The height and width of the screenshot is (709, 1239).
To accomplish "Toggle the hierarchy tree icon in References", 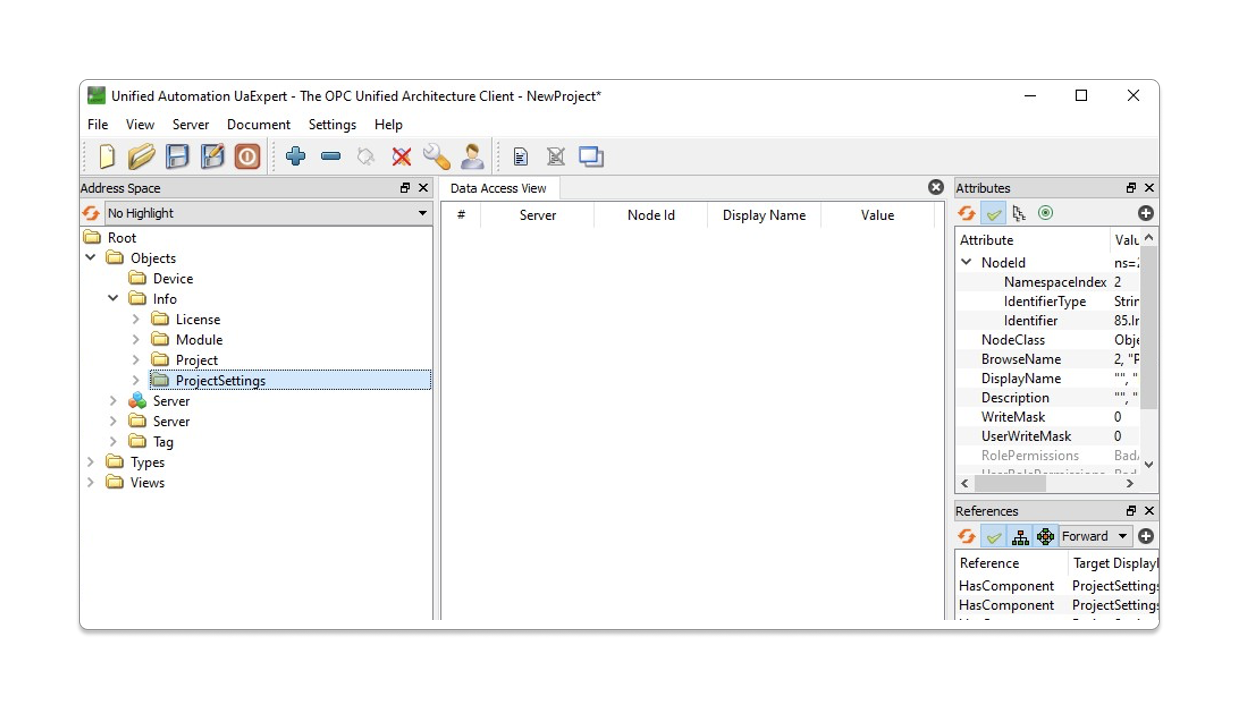I will point(1020,537).
